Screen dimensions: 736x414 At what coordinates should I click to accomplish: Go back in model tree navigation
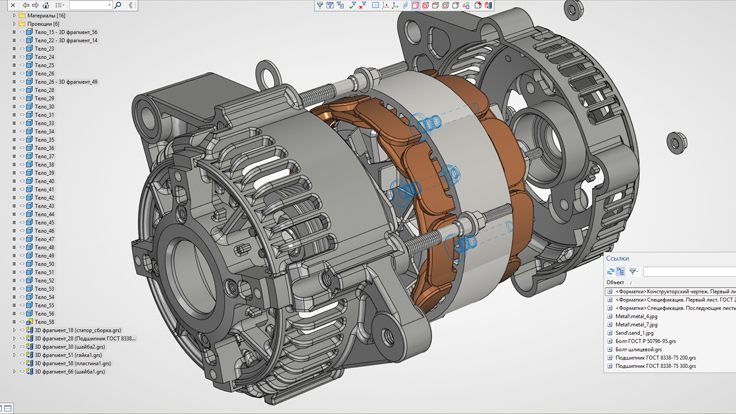(26, 5)
